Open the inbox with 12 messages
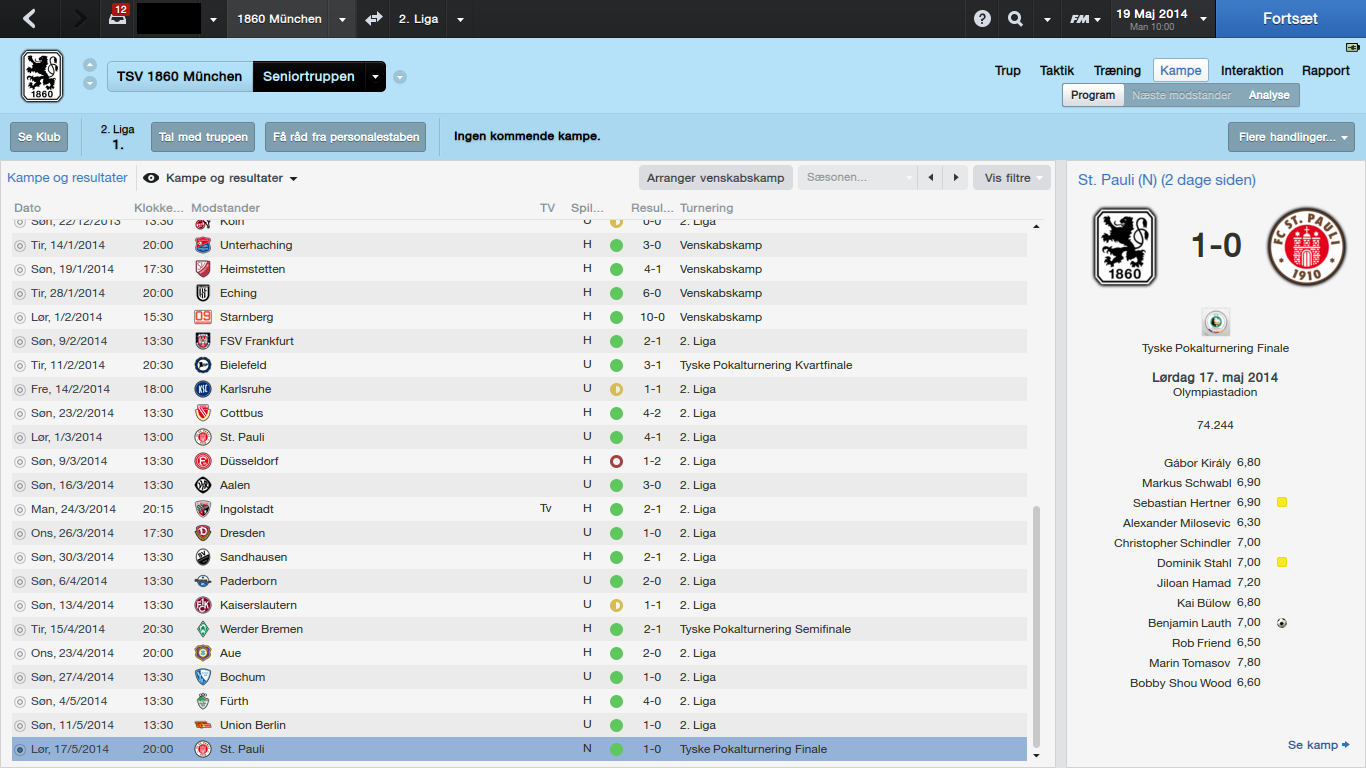1366x768 pixels. coord(118,17)
